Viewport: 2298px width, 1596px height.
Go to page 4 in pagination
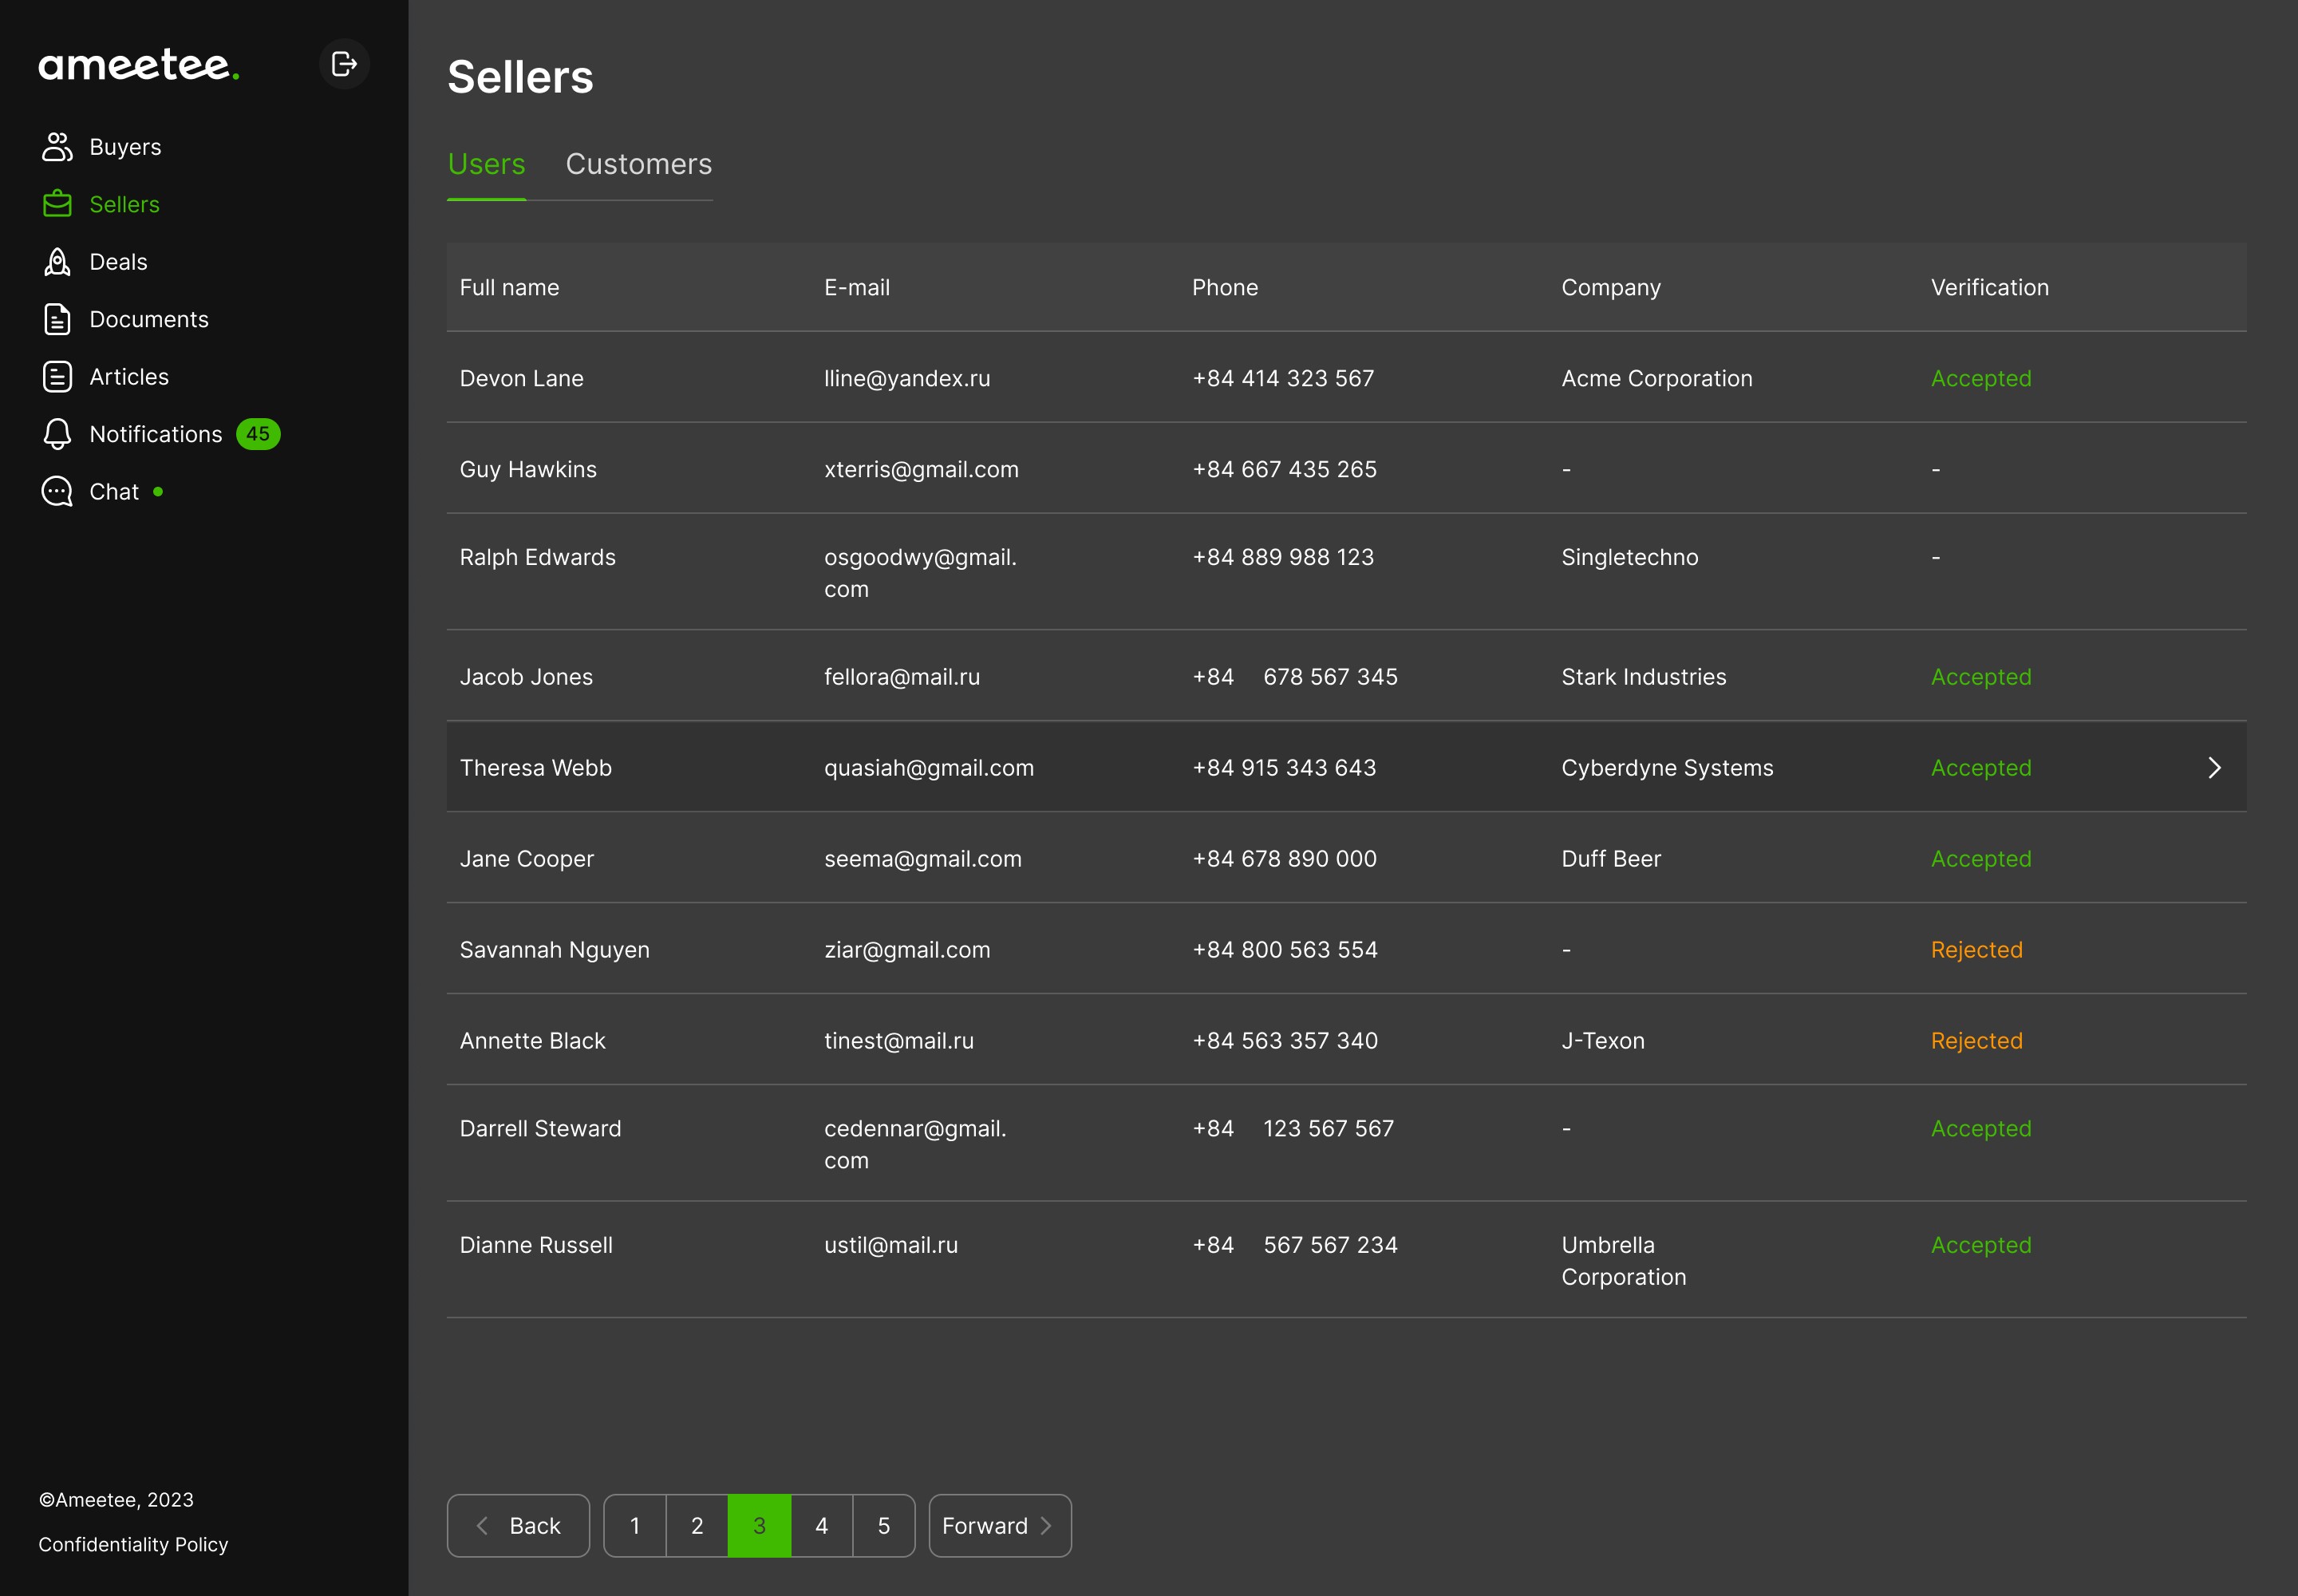tap(821, 1526)
